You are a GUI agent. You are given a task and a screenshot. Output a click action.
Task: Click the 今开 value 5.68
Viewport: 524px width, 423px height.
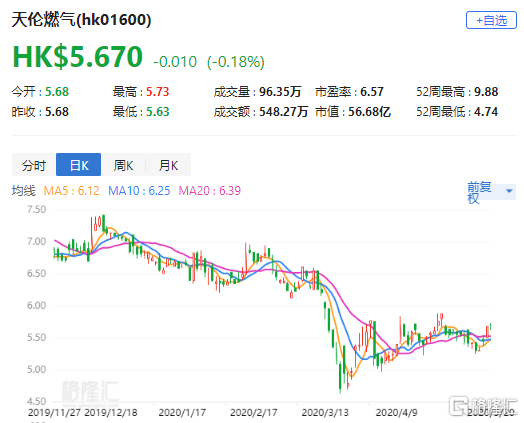pyautogui.click(x=57, y=92)
